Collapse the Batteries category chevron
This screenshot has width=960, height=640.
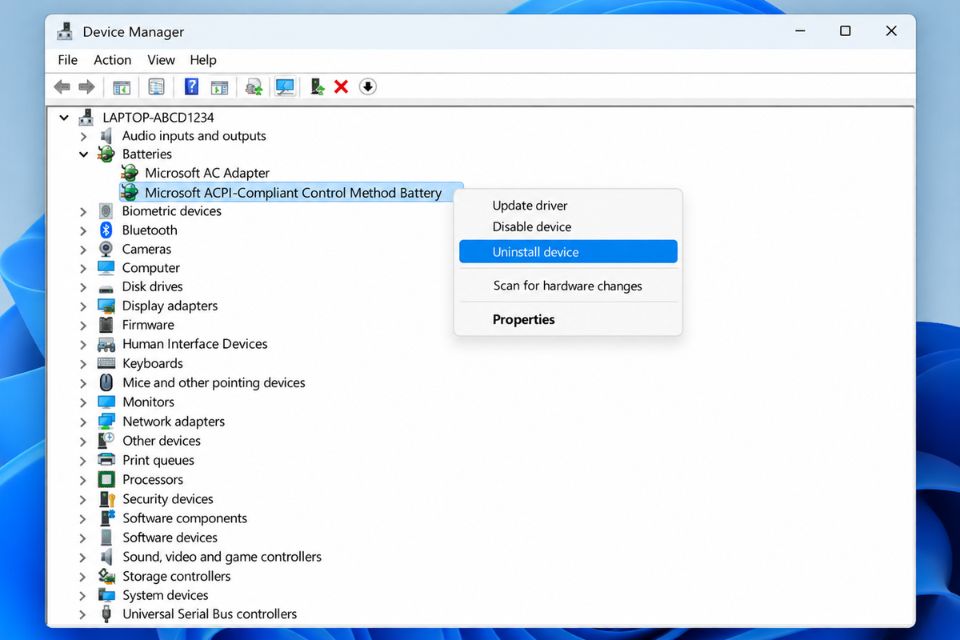tap(83, 154)
